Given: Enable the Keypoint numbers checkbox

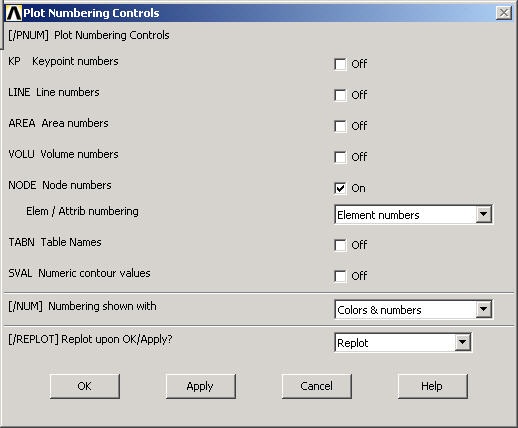Looking at the screenshot, I should click(340, 64).
